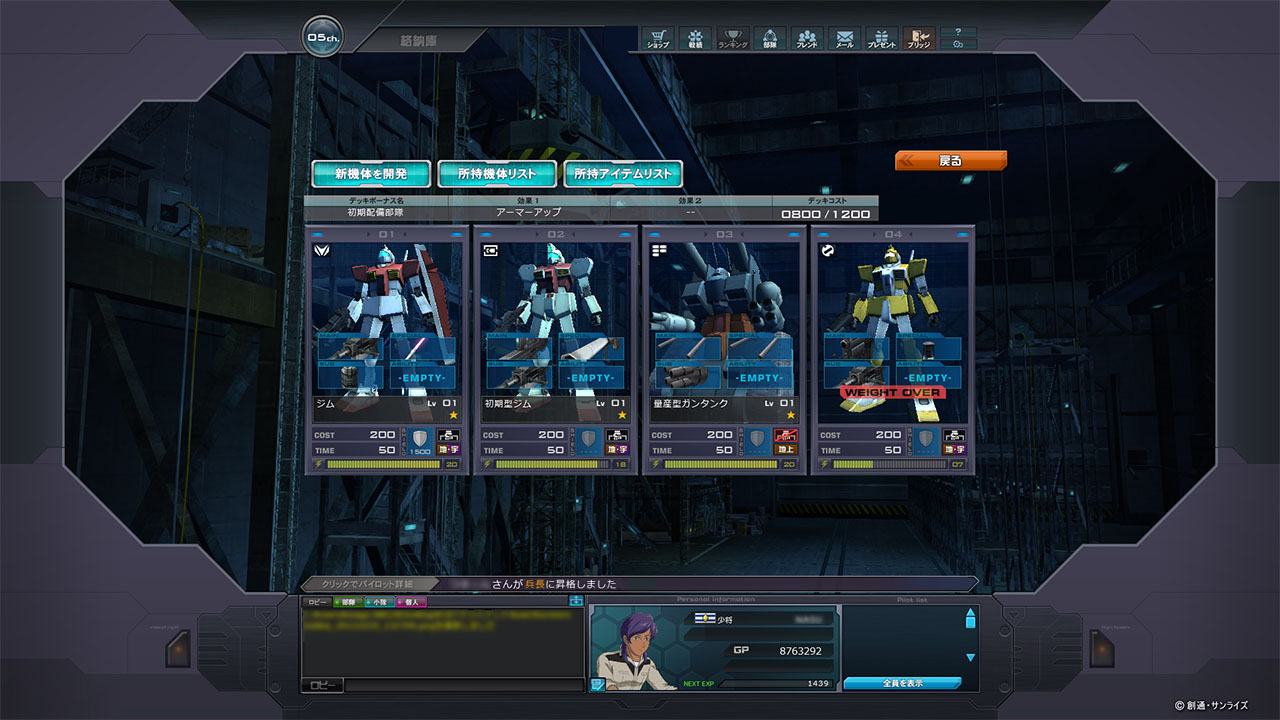
Task: Open the 戦績 battle record icon
Action: (695, 39)
